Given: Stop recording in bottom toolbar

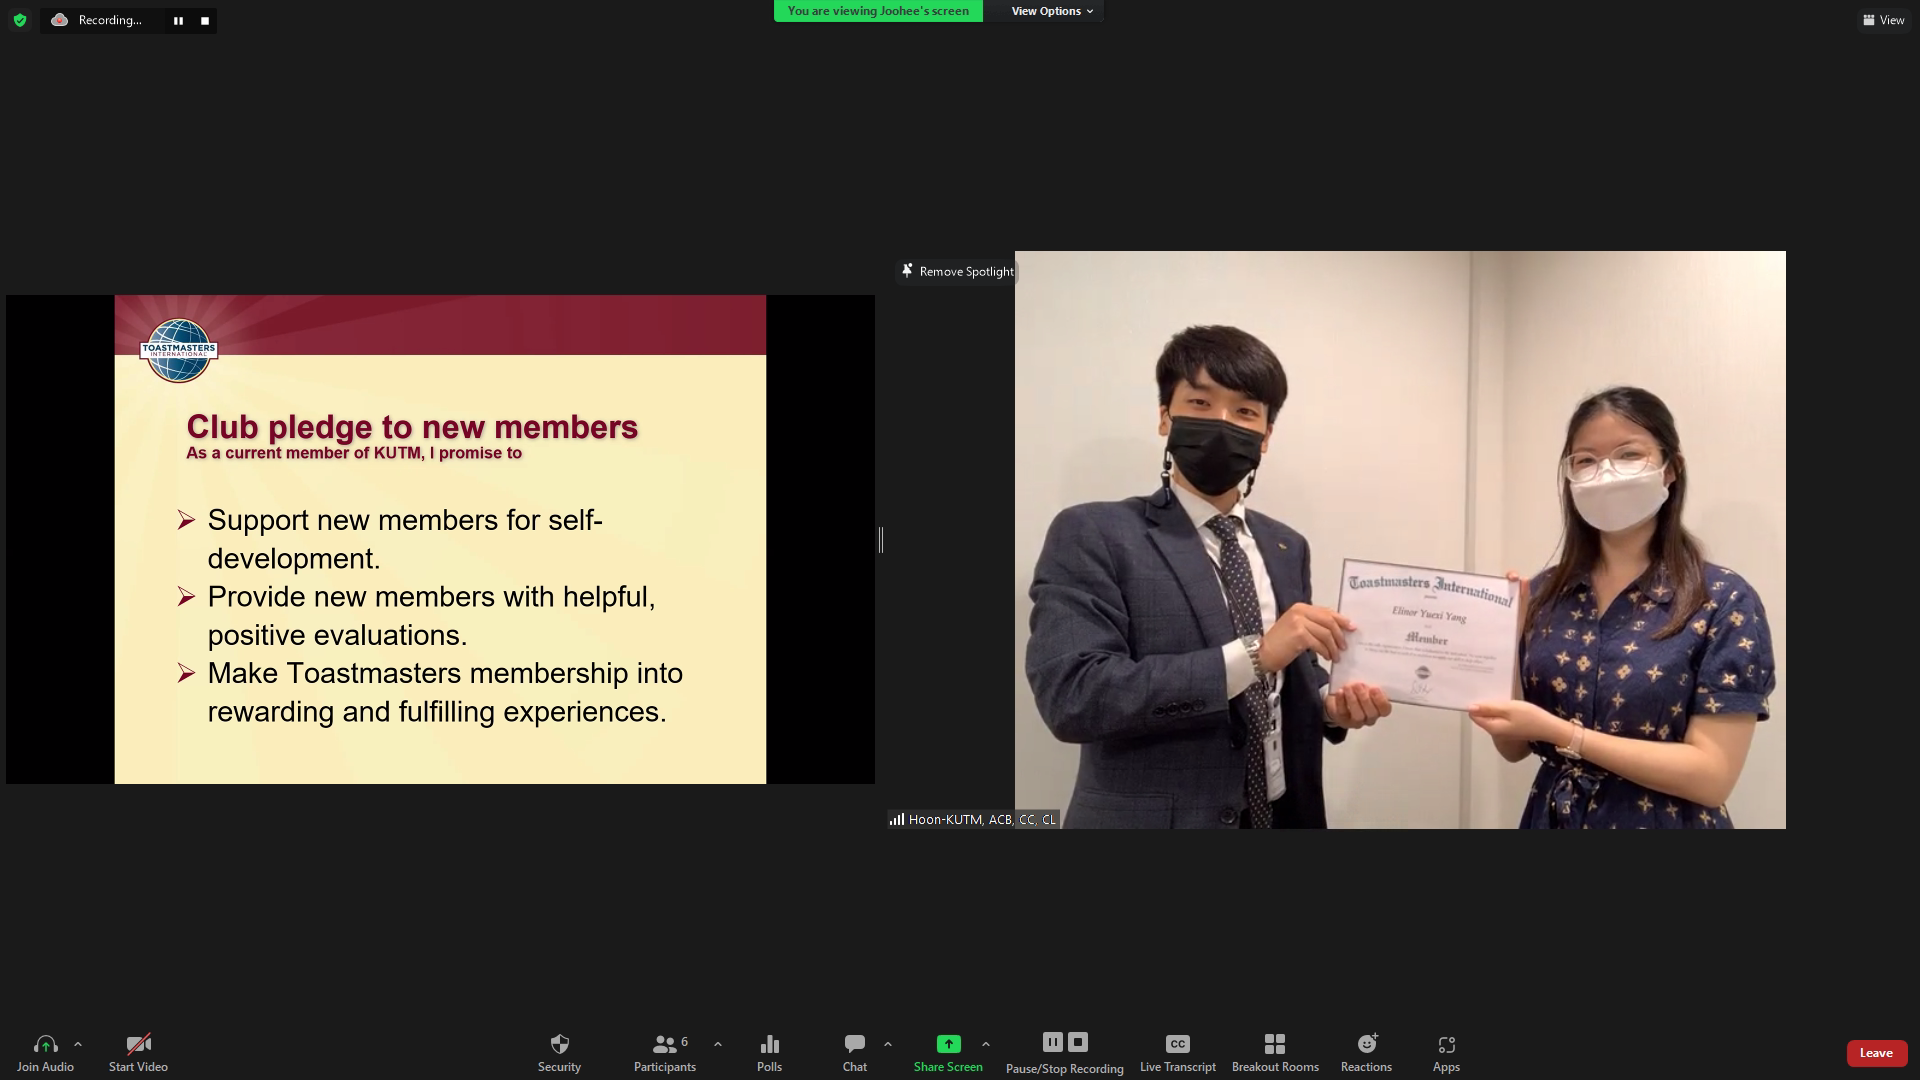Looking at the screenshot, I should coord(1078,1042).
